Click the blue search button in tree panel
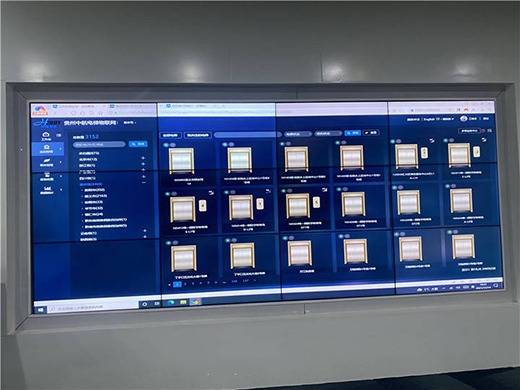520x390 pixels. (x=138, y=144)
